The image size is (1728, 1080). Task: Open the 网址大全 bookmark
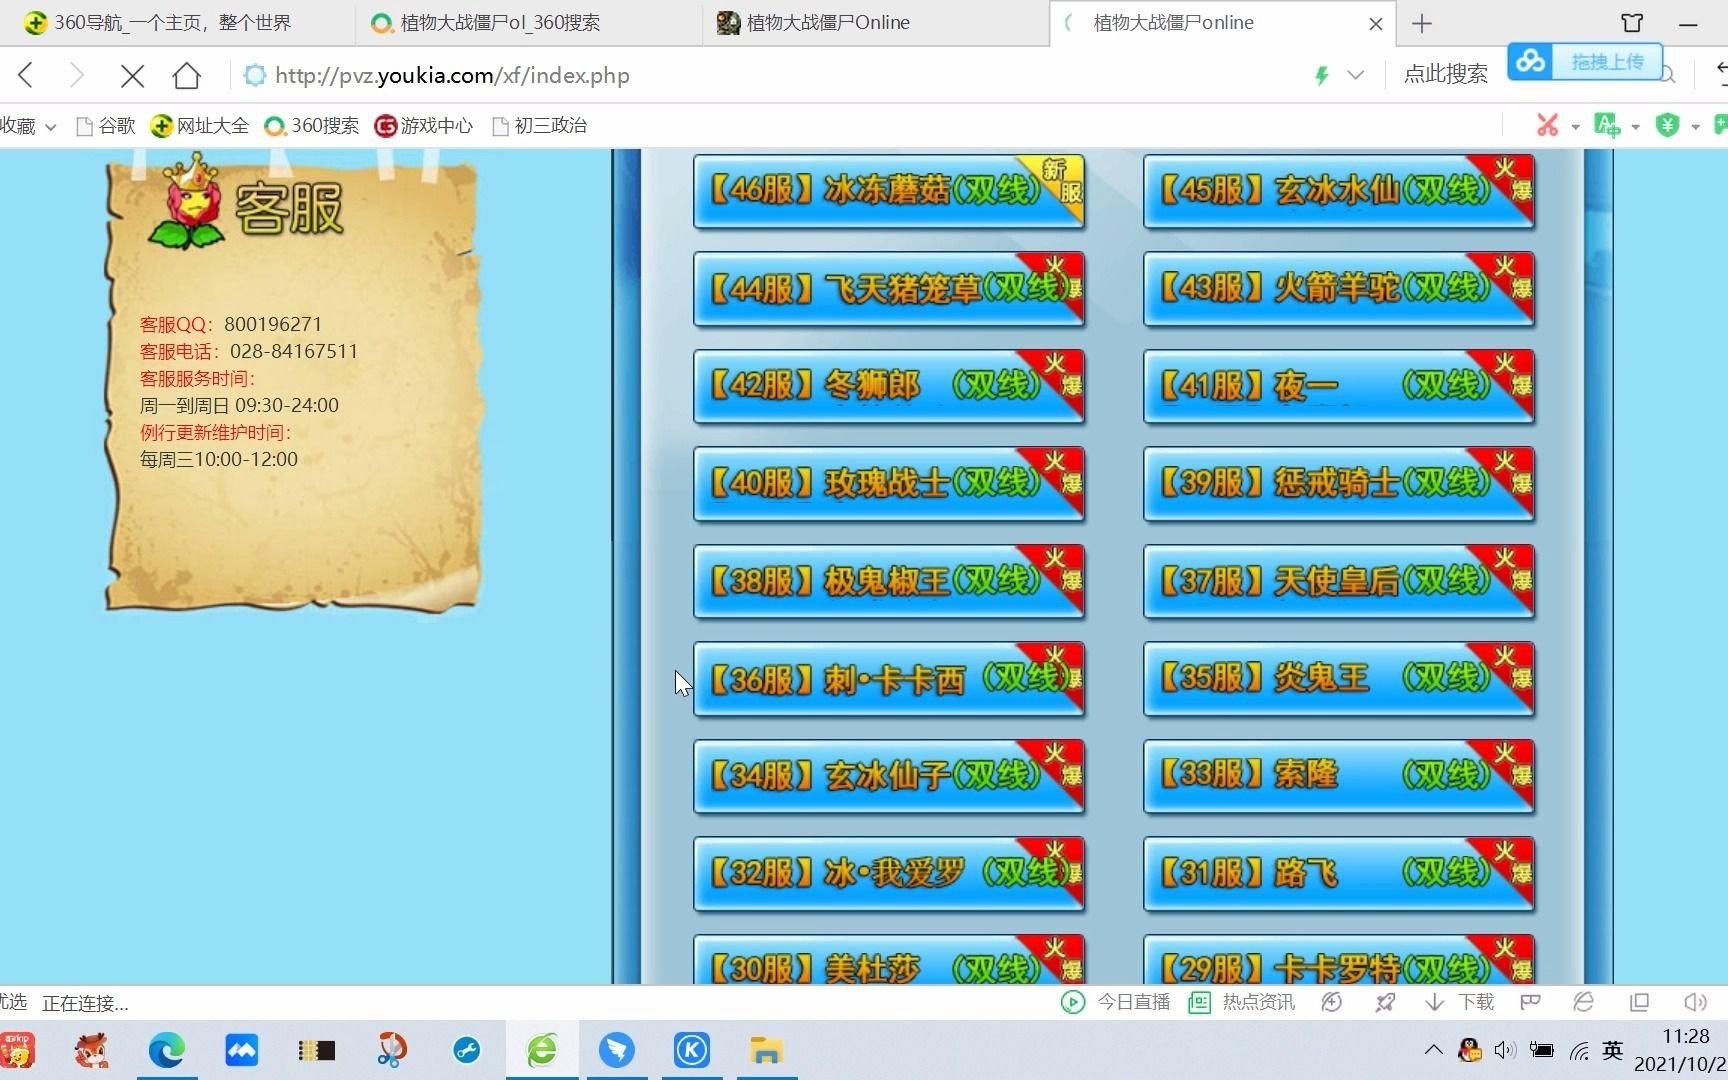coord(199,126)
